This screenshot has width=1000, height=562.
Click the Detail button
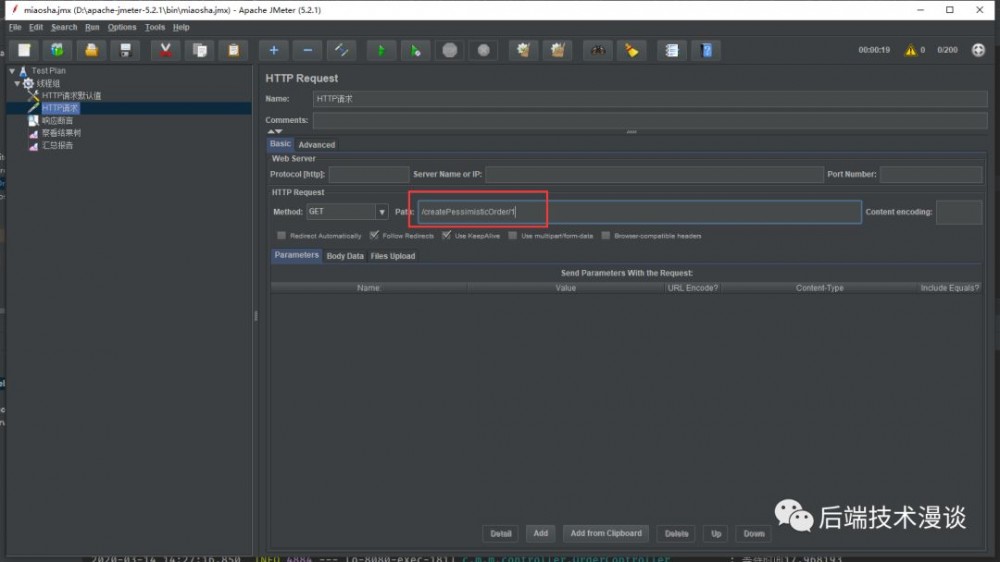(501, 533)
